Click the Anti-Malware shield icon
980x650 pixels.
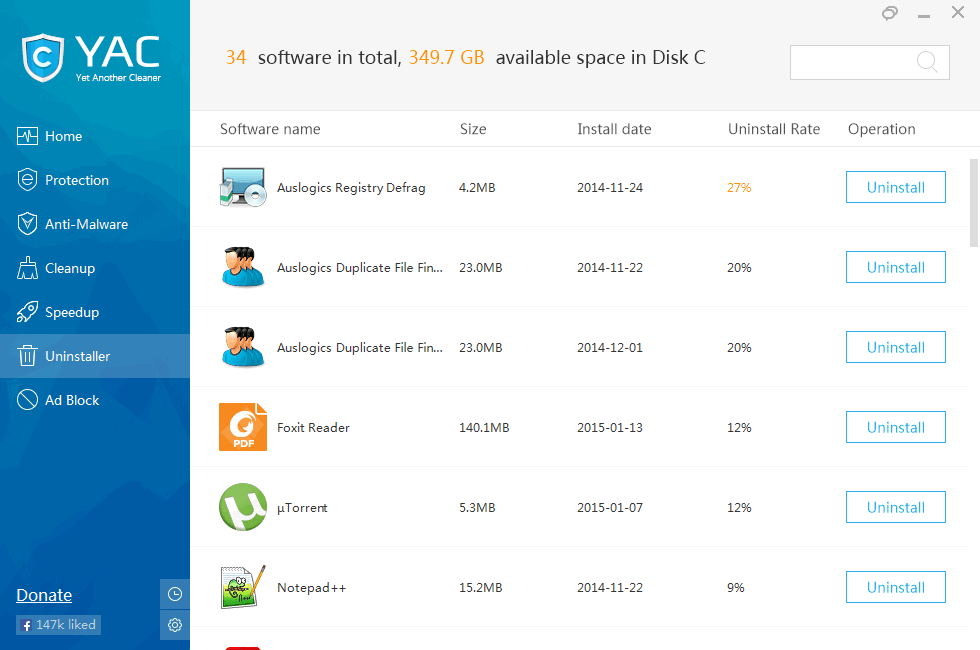(x=27, y=224)
